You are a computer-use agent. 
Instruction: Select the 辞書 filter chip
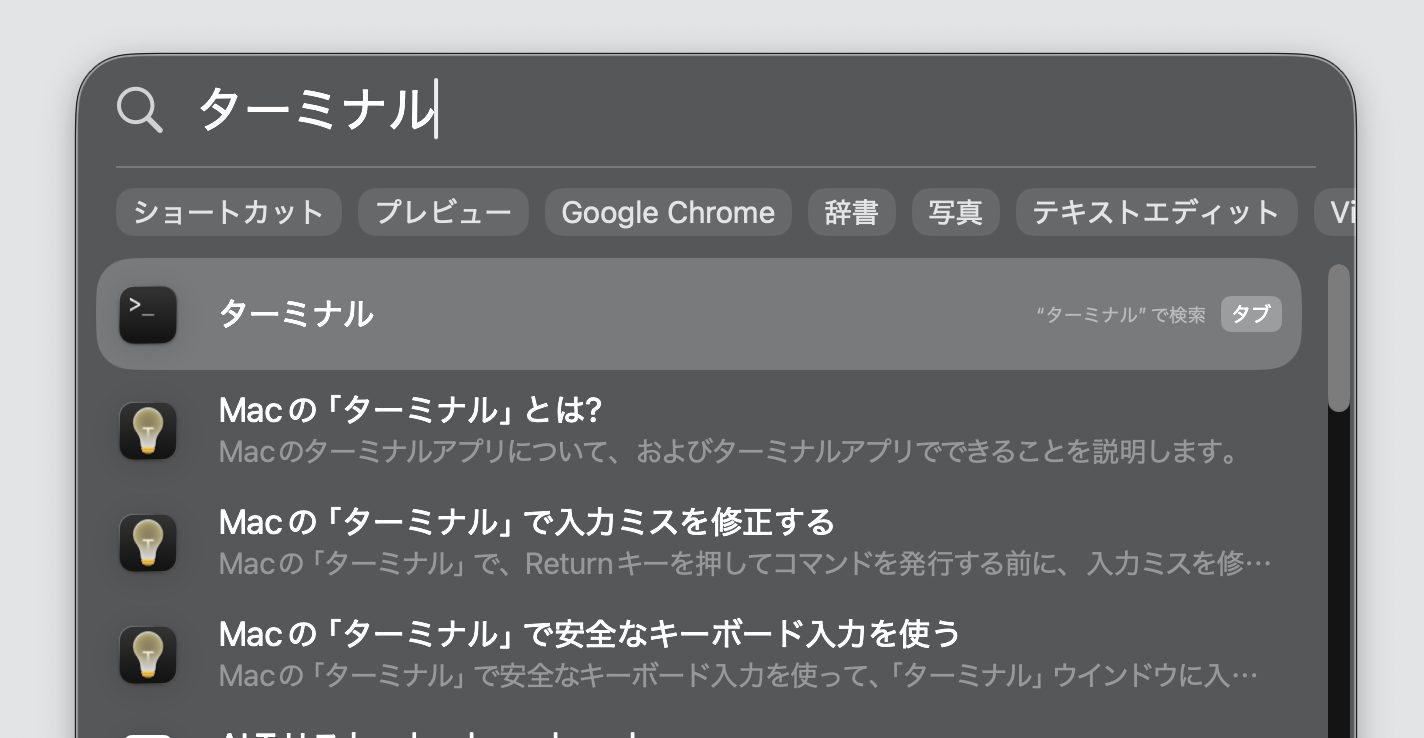pos(851,212)
